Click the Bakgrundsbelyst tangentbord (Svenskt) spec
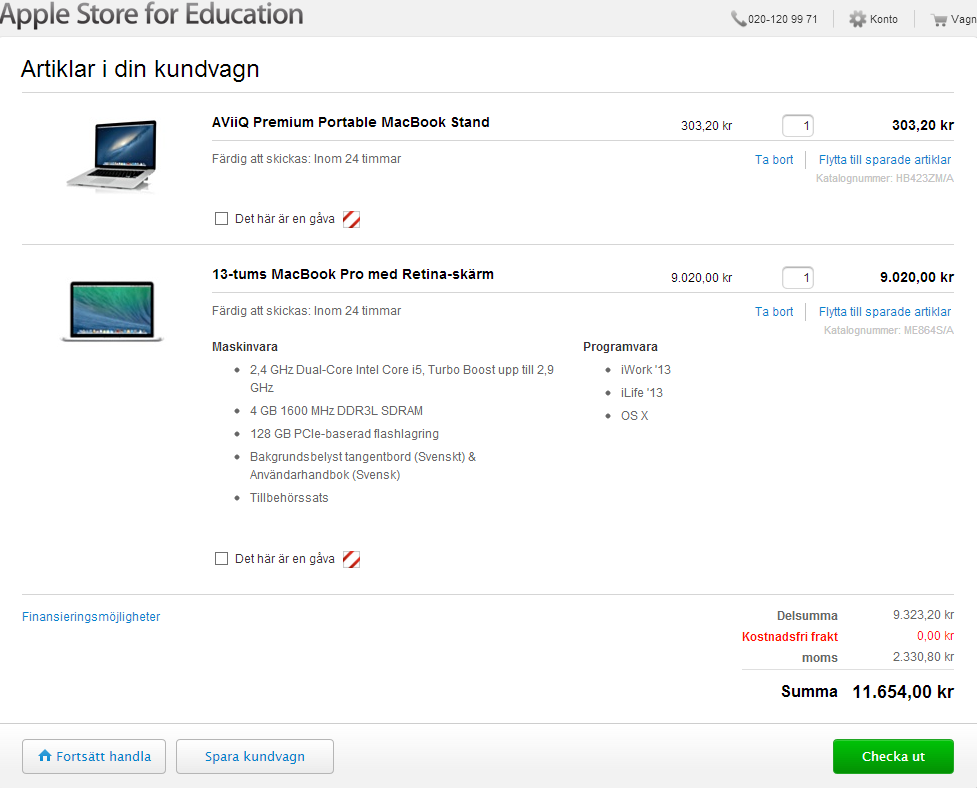The image size is (977, 788). click(363, 466)
